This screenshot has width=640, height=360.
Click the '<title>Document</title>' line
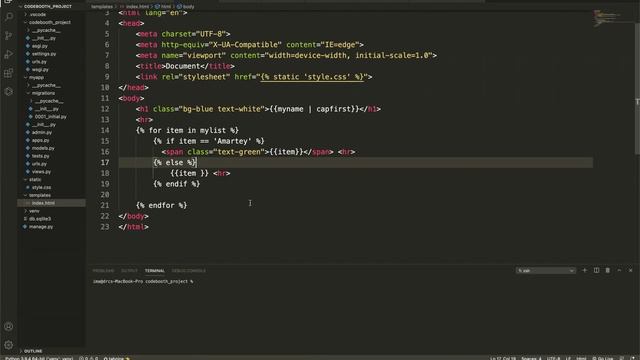click(185, 66)
